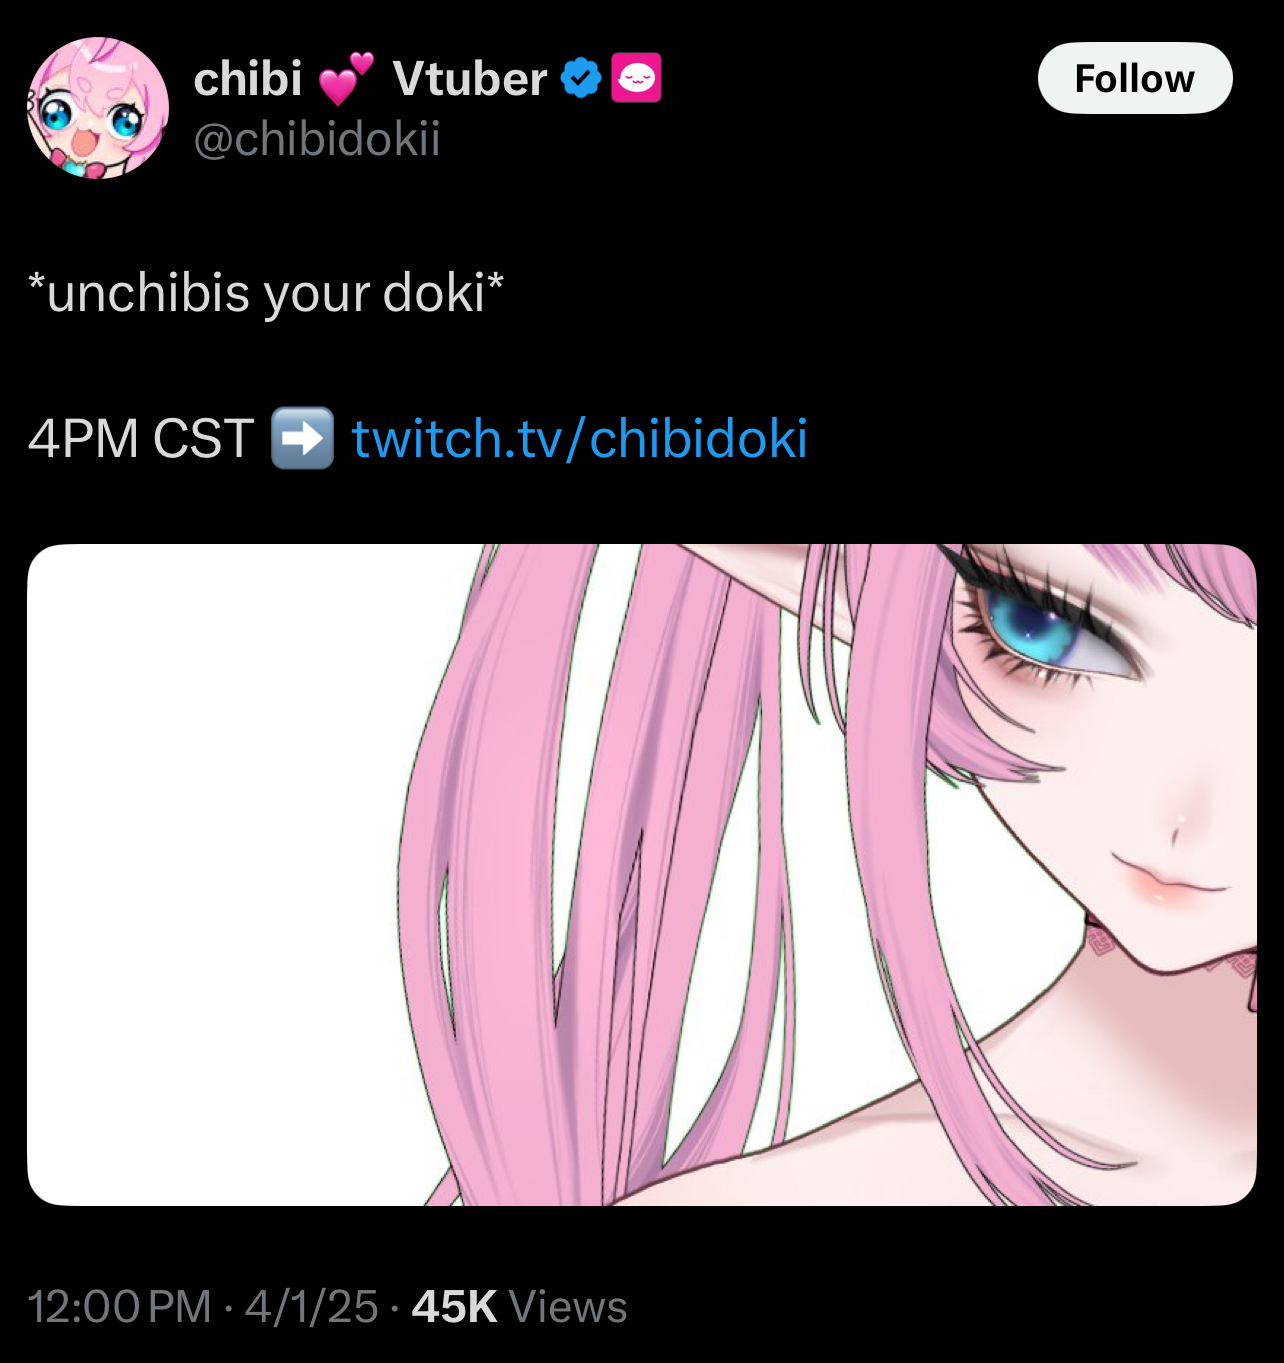1284x1363 pixels.
Task: Click the two pink hearts emoji
Action: point(346,79)
